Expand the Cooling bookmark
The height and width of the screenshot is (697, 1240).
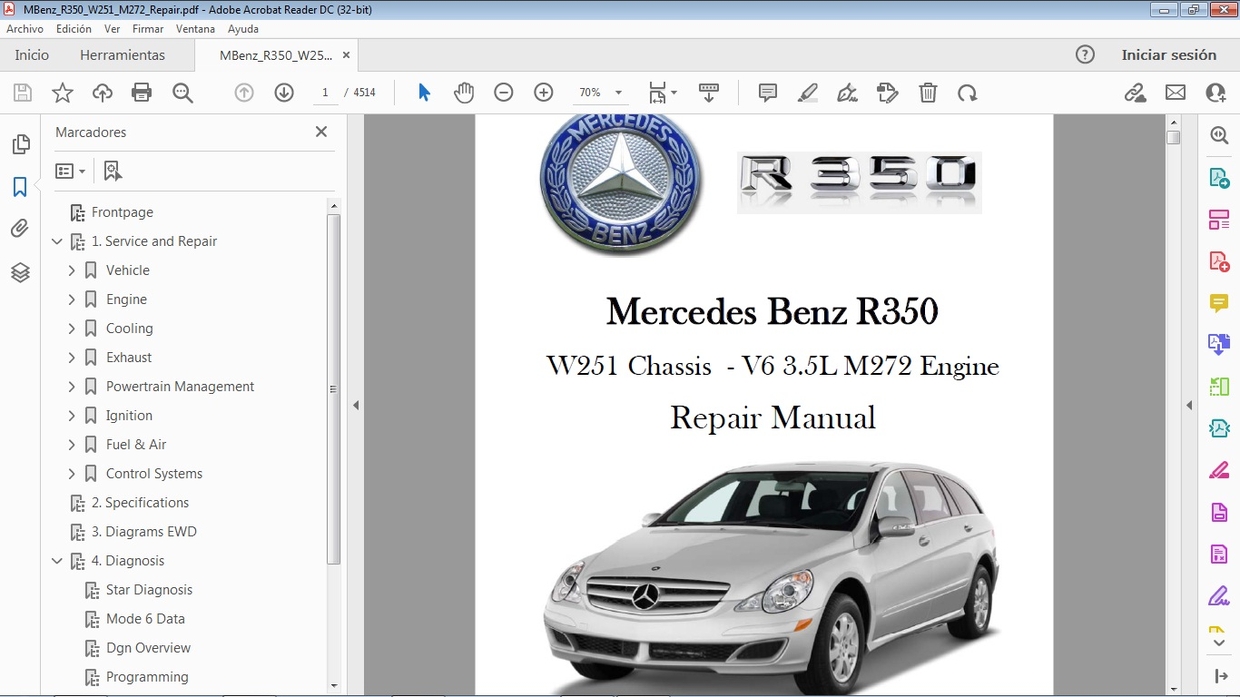pos(72,328)
